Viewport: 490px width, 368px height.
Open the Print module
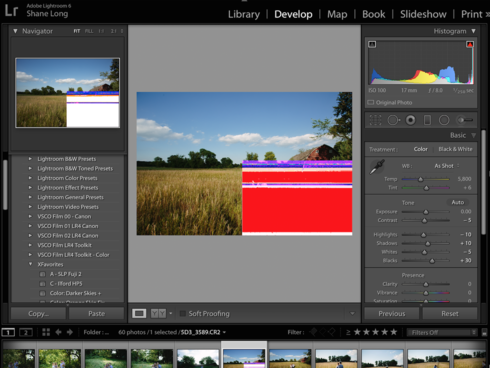pos(472,14)
